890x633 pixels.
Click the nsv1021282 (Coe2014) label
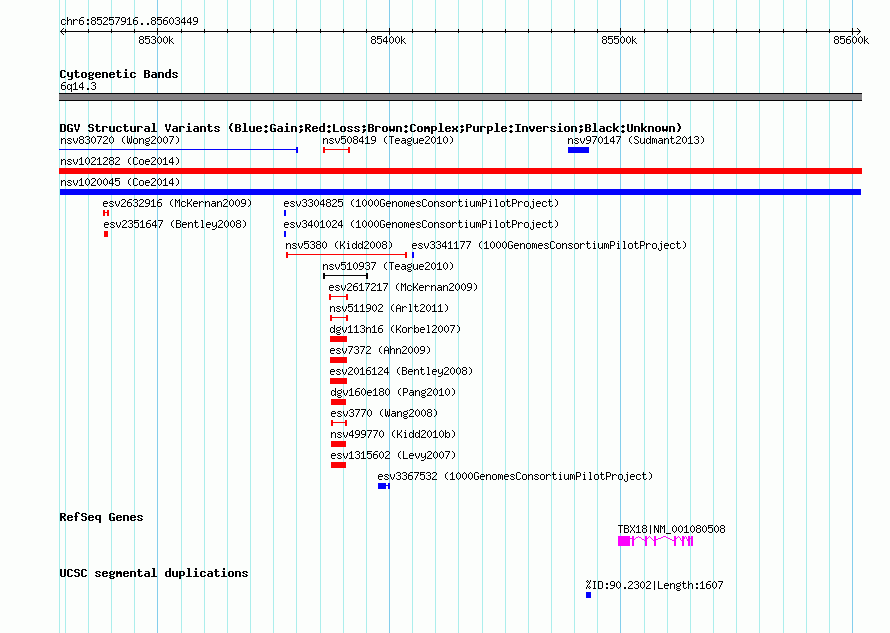(x=120, y=161)
